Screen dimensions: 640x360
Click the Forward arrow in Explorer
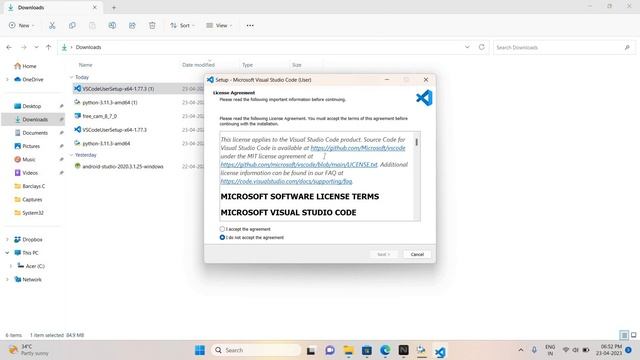click(24, 47)
